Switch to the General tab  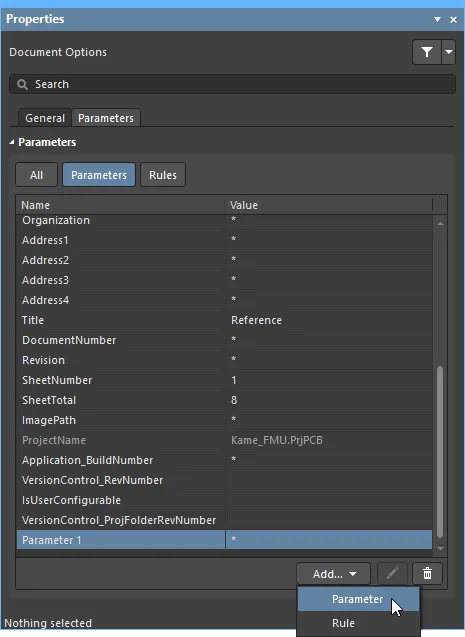(45, 118)
